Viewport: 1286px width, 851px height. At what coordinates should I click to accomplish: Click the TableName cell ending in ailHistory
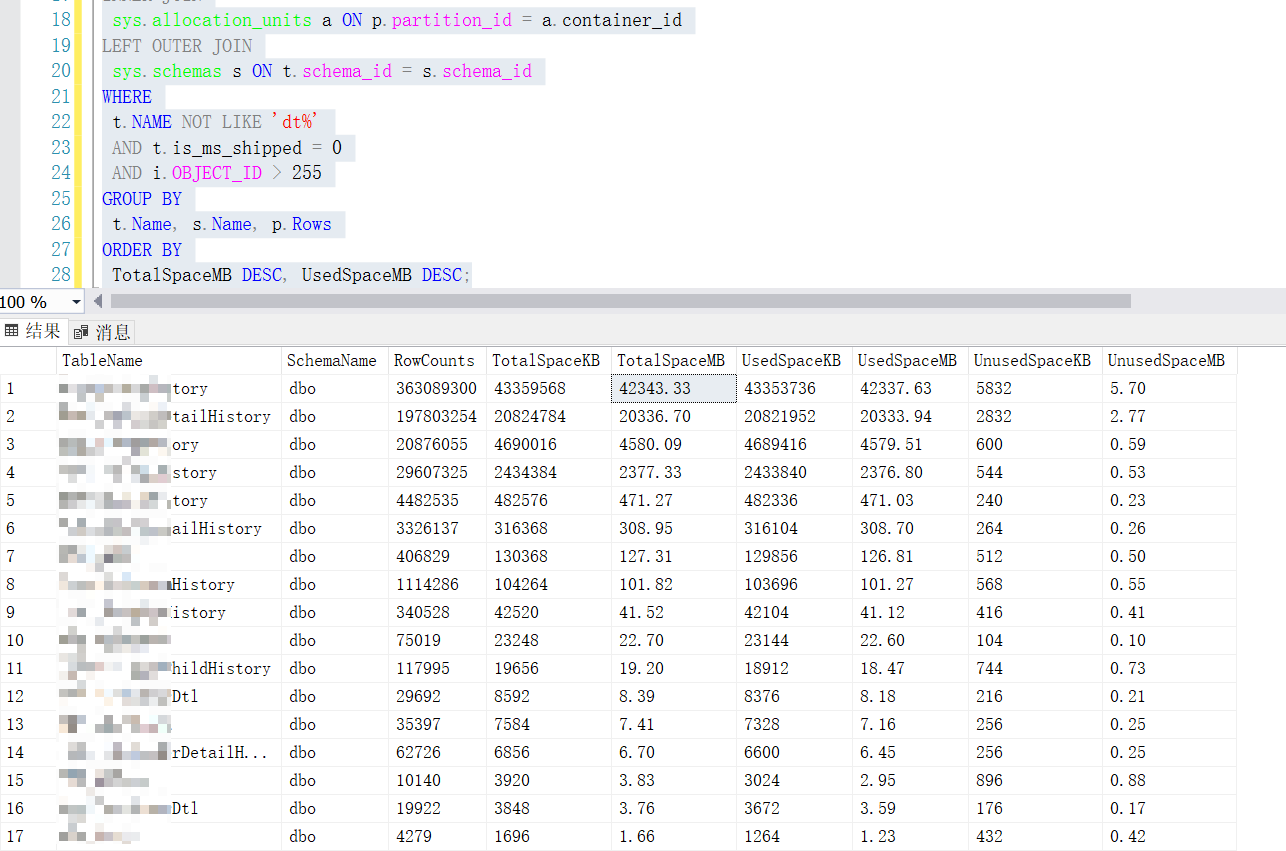(169, 529)
